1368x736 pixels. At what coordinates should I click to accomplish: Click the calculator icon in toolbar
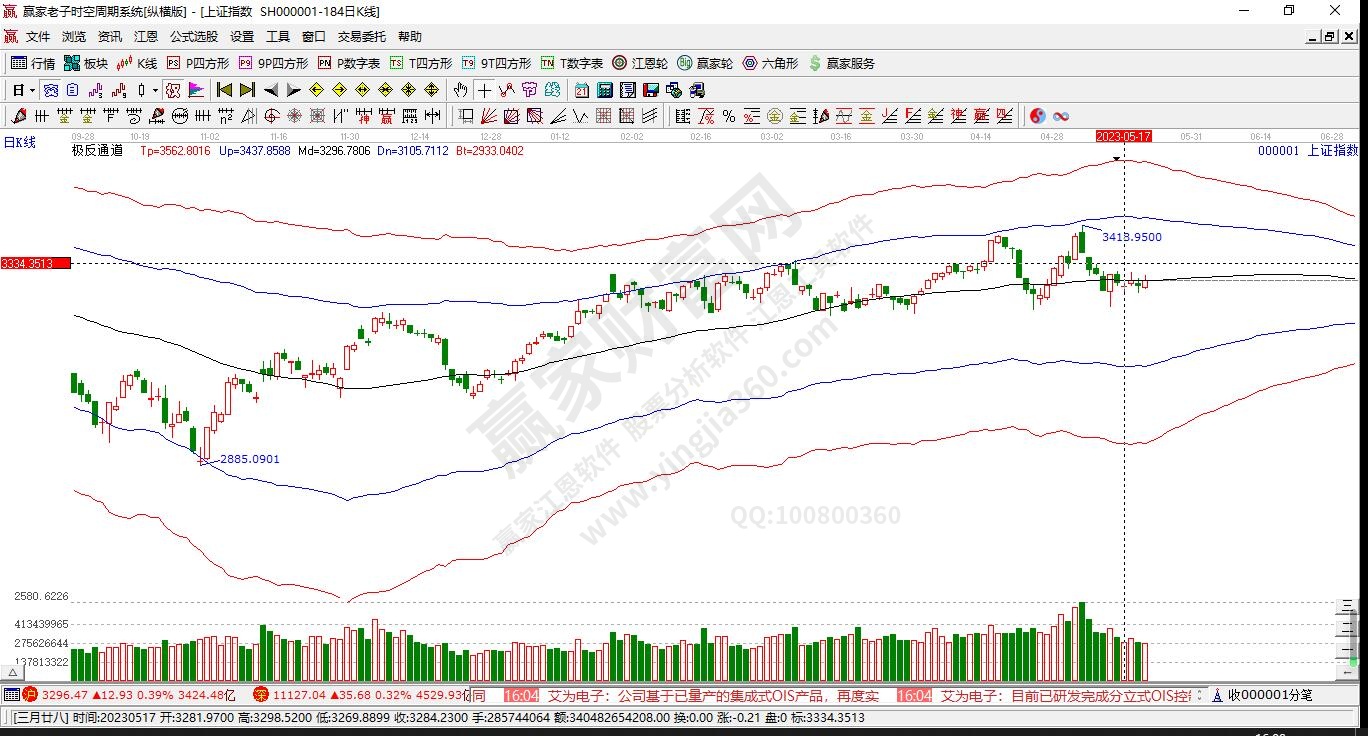pos(604,90)
